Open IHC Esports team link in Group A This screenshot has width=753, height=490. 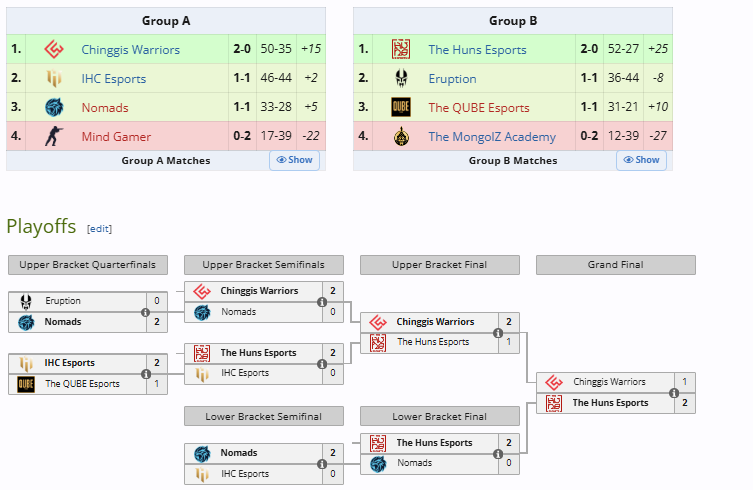click(113, 78)
